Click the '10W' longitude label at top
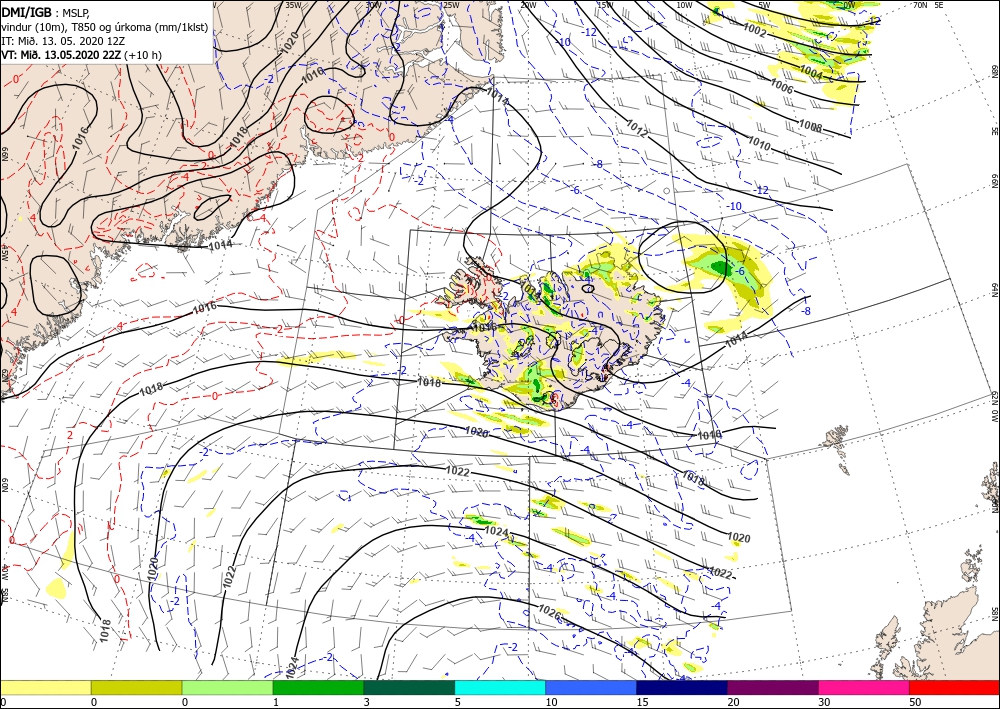This screenshot has width=1000, height=709. 684,4
